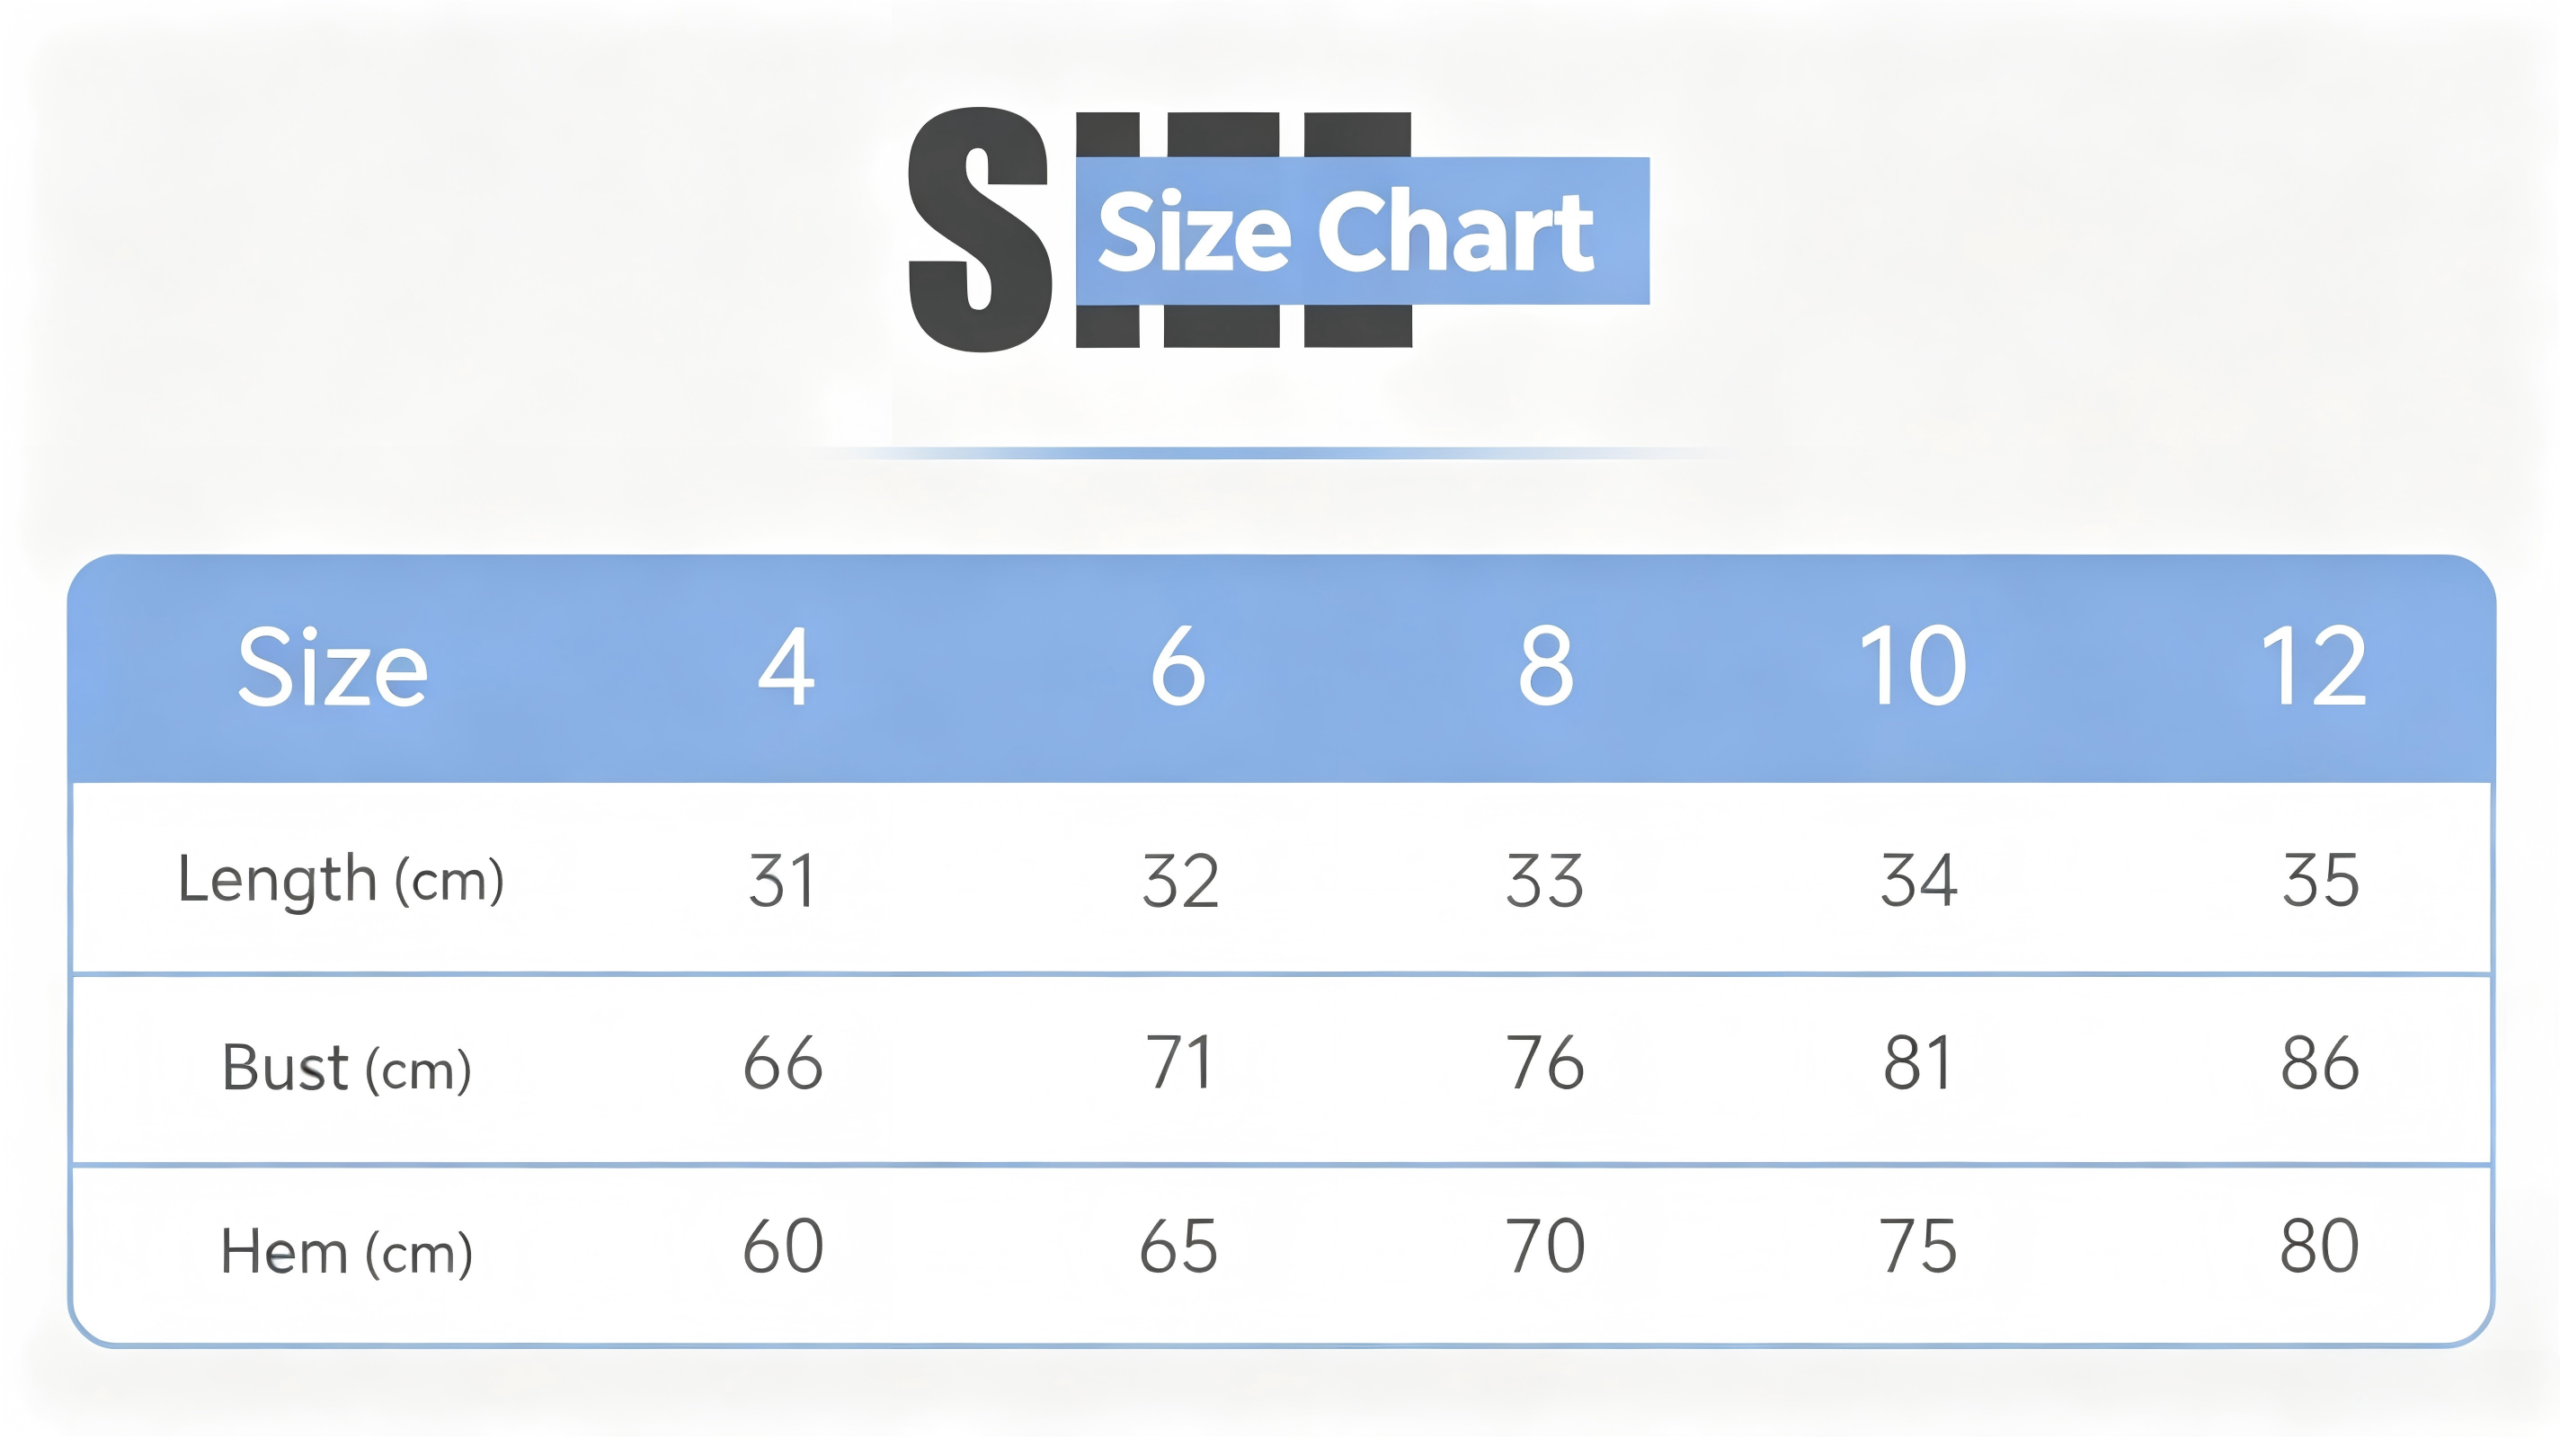
Task: Select size 12 column header
Action: click(2314, 667)
